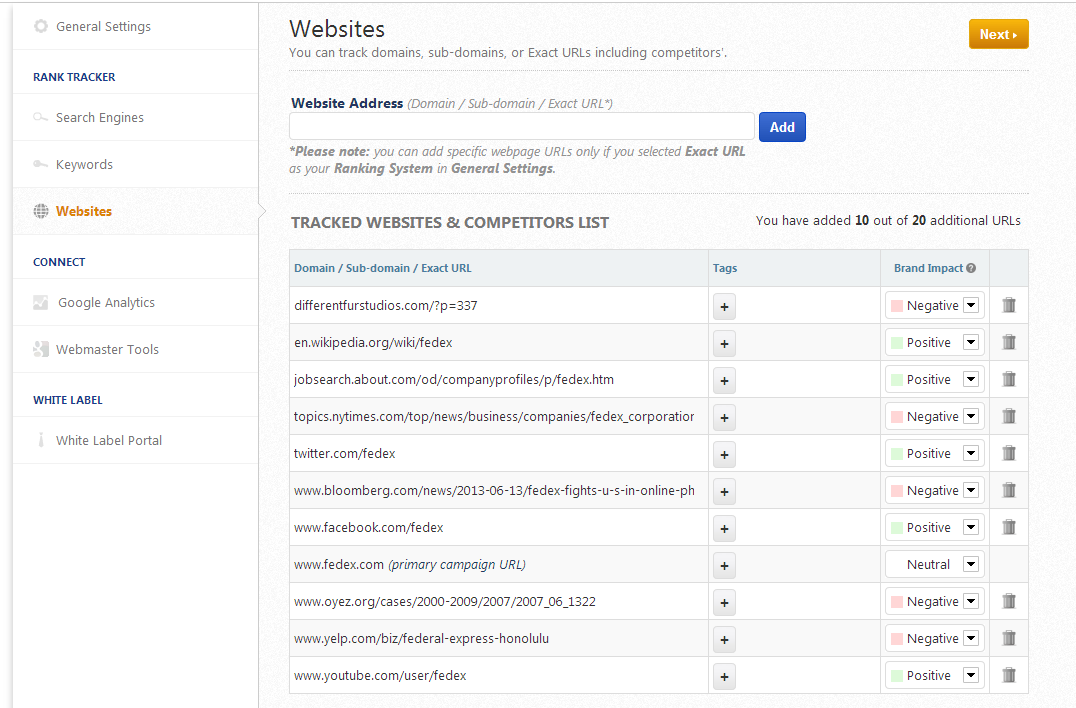The width and height of the screenshot is (1076, 708).
Task: Click the blue Add button
Action: (x=782, y=127)
